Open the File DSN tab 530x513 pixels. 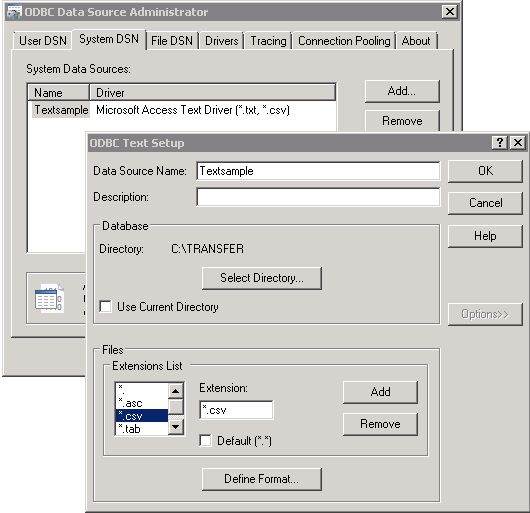(x=172, y=41)
